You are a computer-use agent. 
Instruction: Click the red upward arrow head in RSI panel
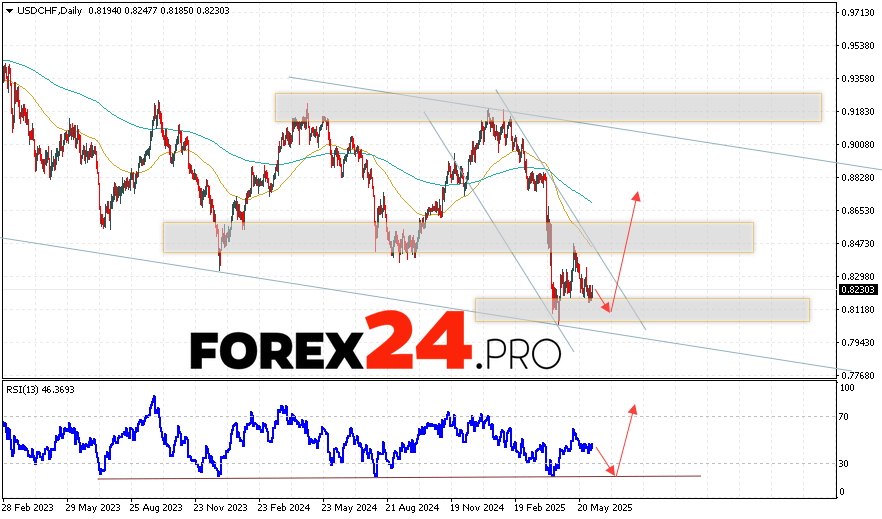[x=632, y=408]
